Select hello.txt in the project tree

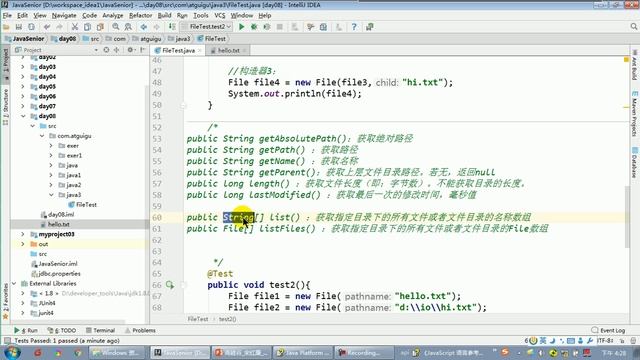[55, 224]
